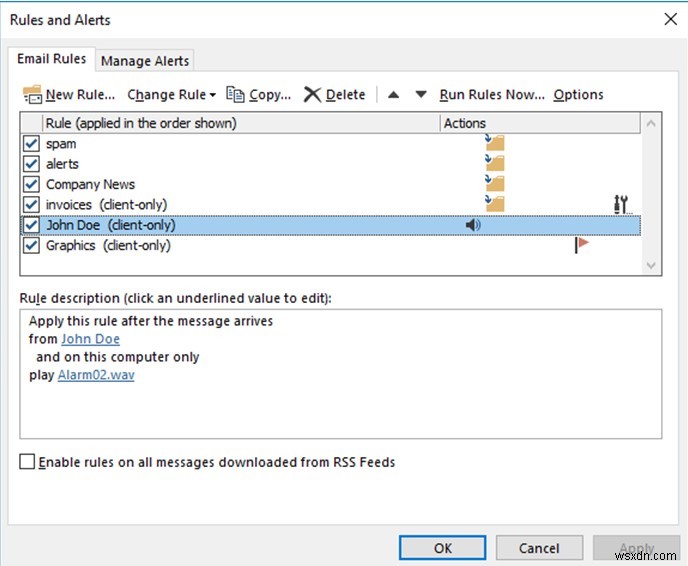
Task: Click move-to-folder icon in spam row
Action: [495, 143]
